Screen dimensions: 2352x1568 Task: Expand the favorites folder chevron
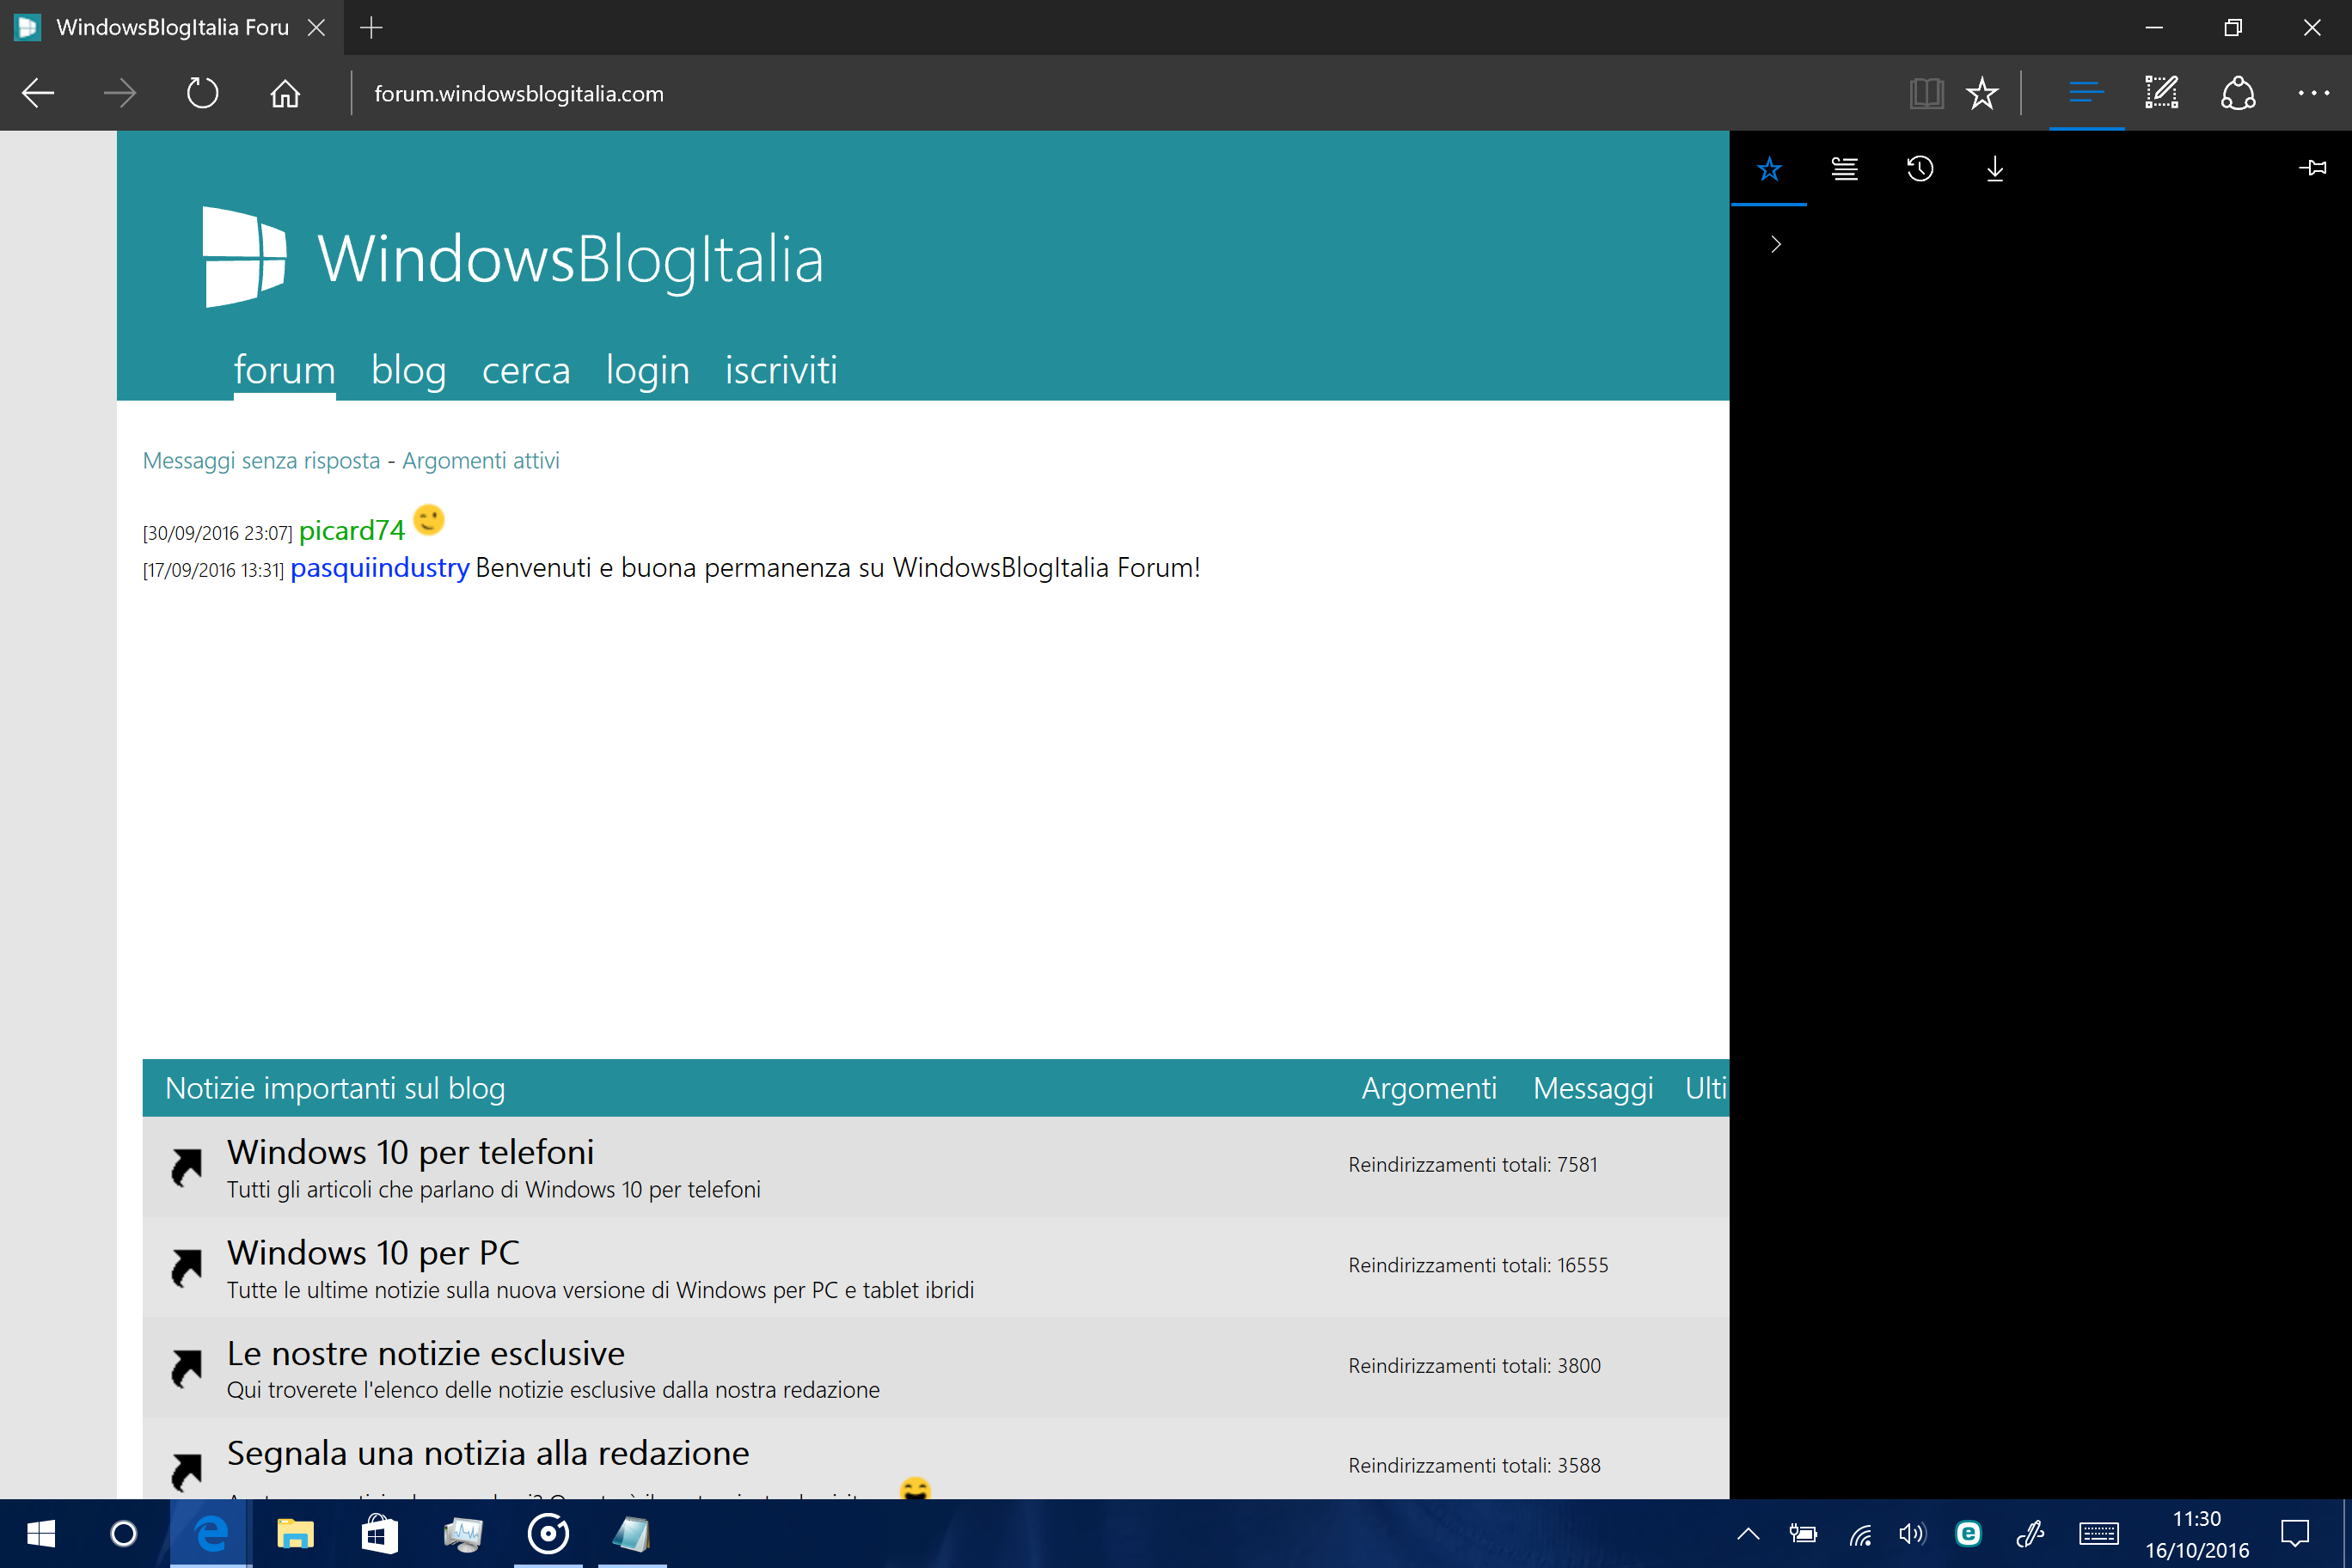pos(1776,244)
